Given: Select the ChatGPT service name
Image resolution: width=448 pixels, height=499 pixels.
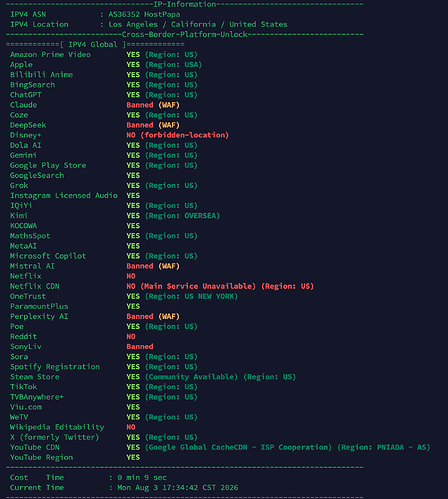Looking at the screenshot, I should (x=26, y=95).
